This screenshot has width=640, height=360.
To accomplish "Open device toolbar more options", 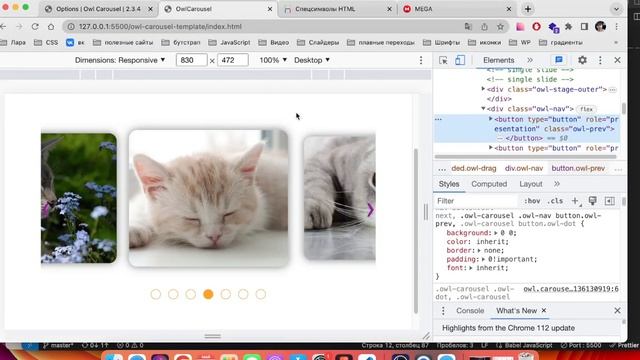I will point(421,60).
